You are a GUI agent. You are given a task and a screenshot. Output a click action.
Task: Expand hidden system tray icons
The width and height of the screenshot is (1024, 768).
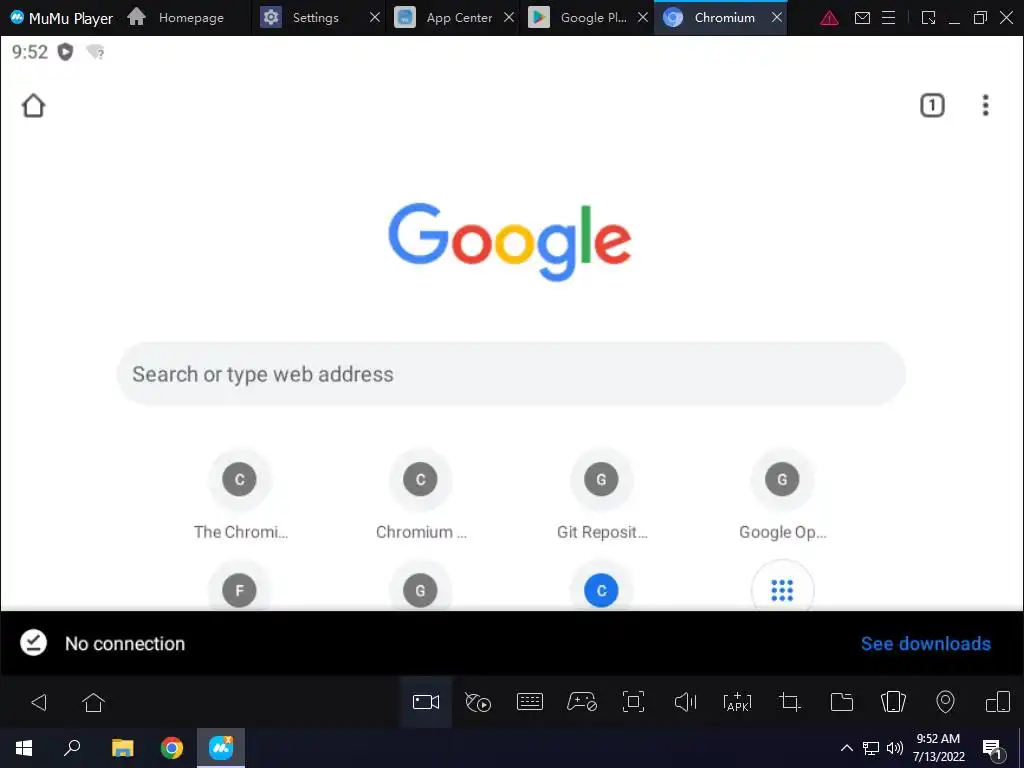tap(846, 748)
